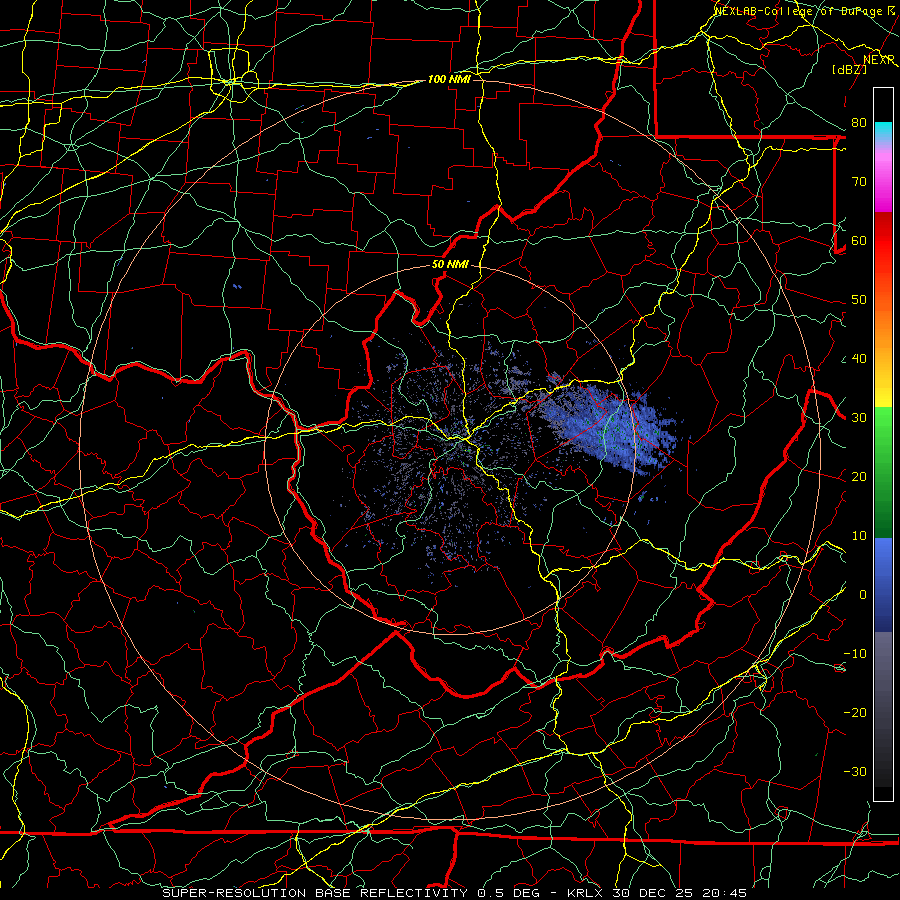
Task: Click the 30 value on the dBZ scale
Action: tap(859, 418)
